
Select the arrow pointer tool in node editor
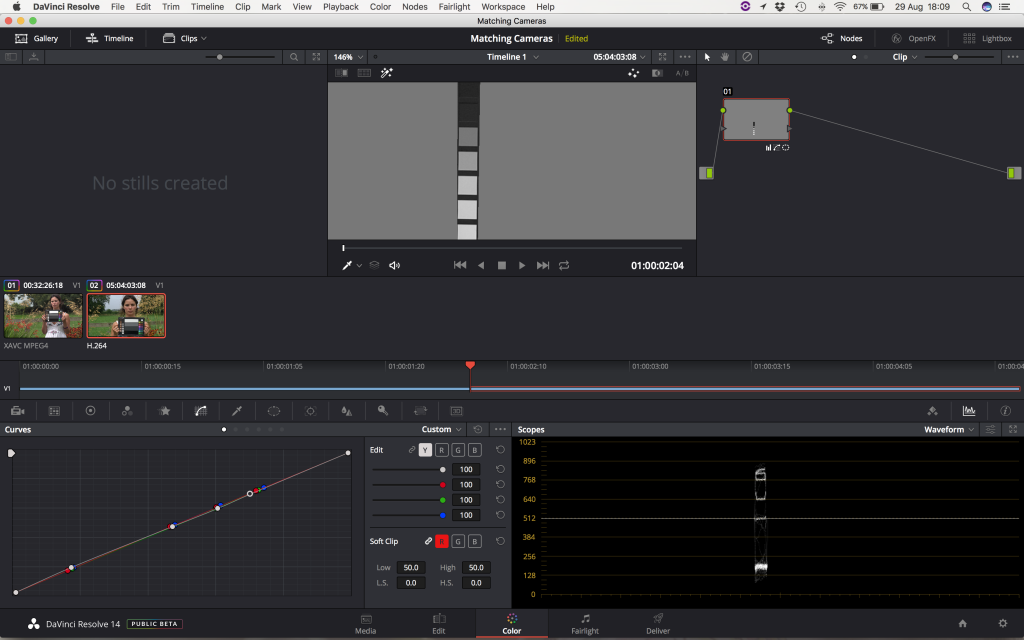click(707, 57)
